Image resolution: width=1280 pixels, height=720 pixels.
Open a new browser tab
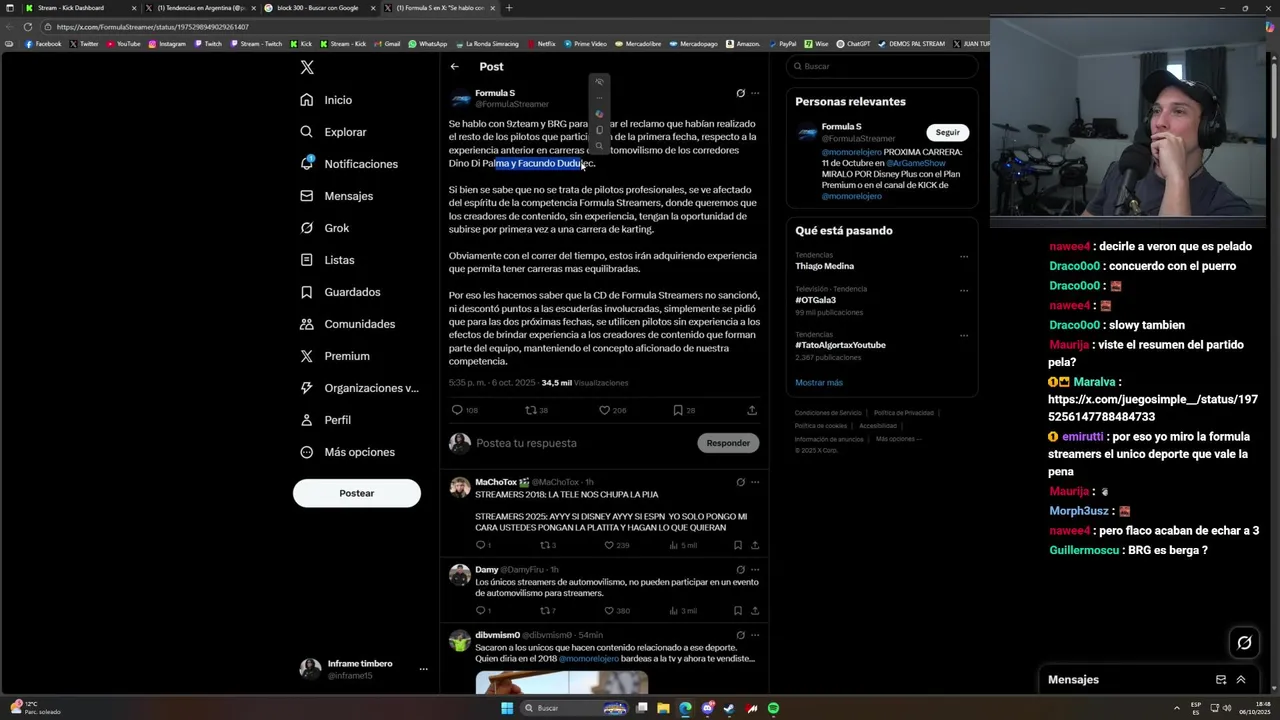[508, 8]
